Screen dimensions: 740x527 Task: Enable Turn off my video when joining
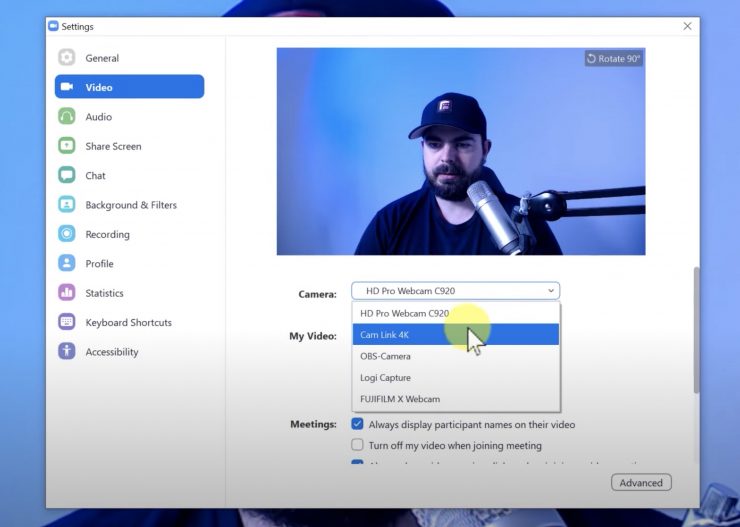click(357, 445)
